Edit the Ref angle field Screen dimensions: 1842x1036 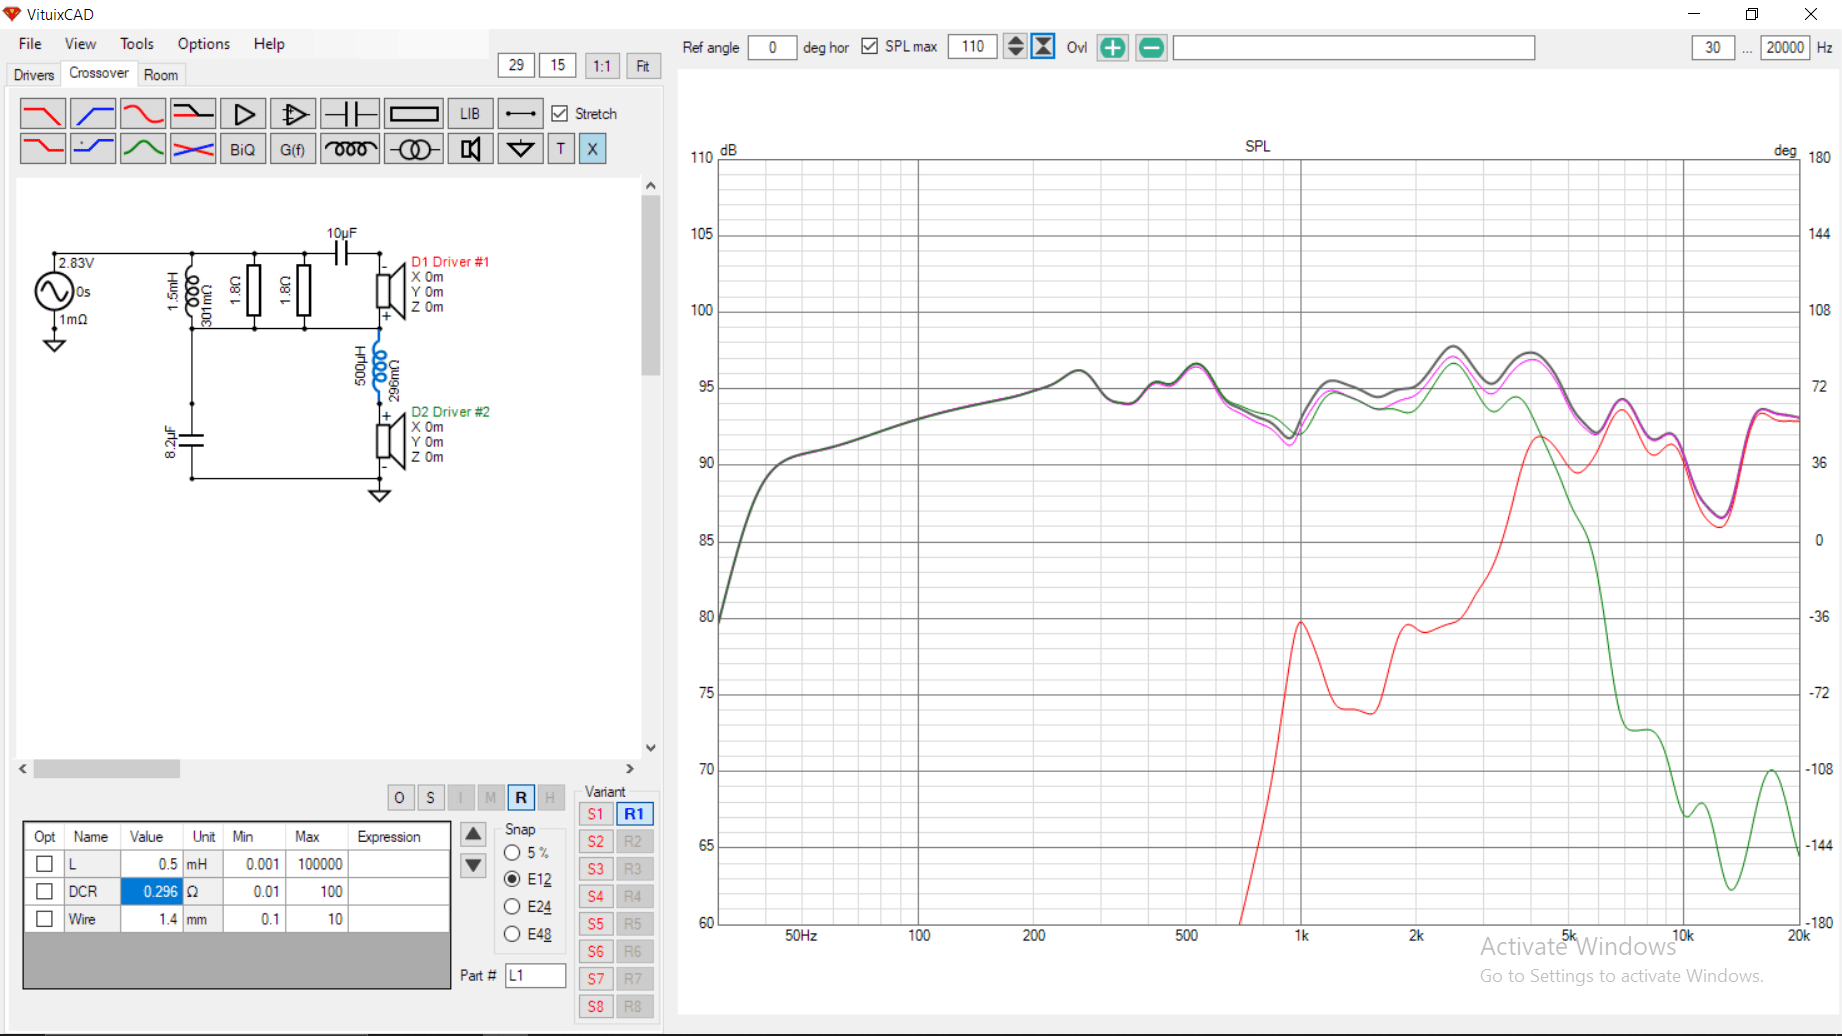pyautogui.click(x=772, y=47)
